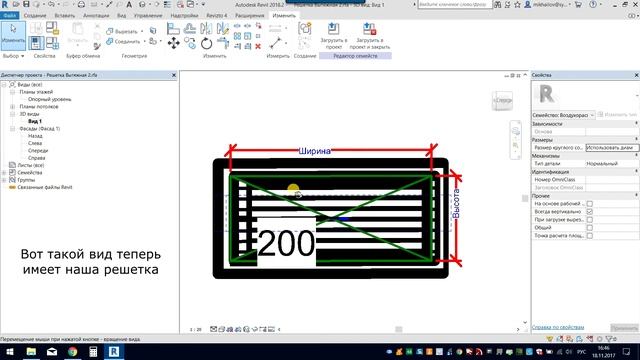Click the Move tool cross-arrows icon
The height and width of the screenshot is (360, 640).
173,43
